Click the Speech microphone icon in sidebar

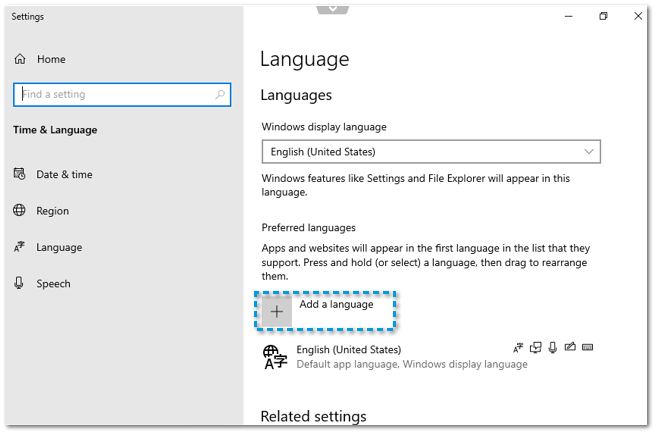pyautogui.click(x=19, y=283)
